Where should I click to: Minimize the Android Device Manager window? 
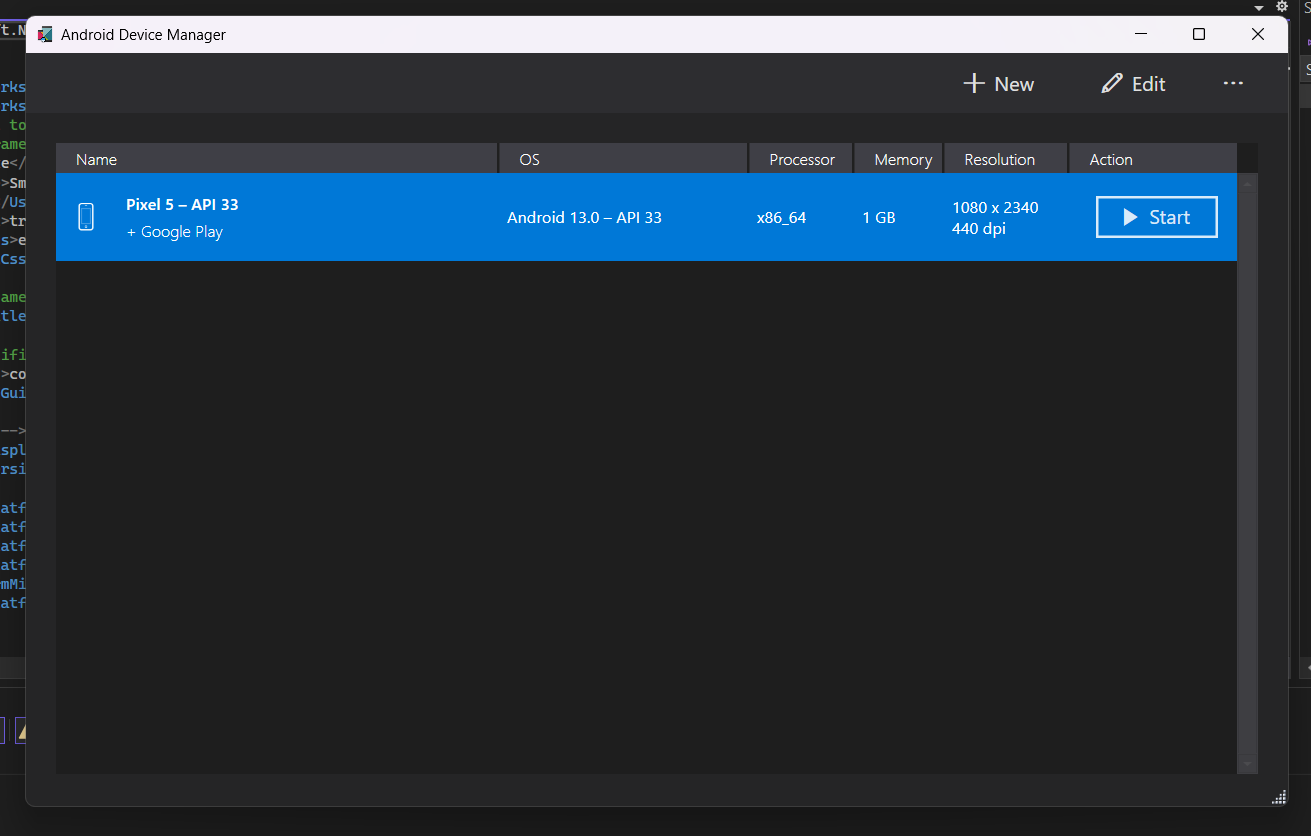(x=1141, y=34)
